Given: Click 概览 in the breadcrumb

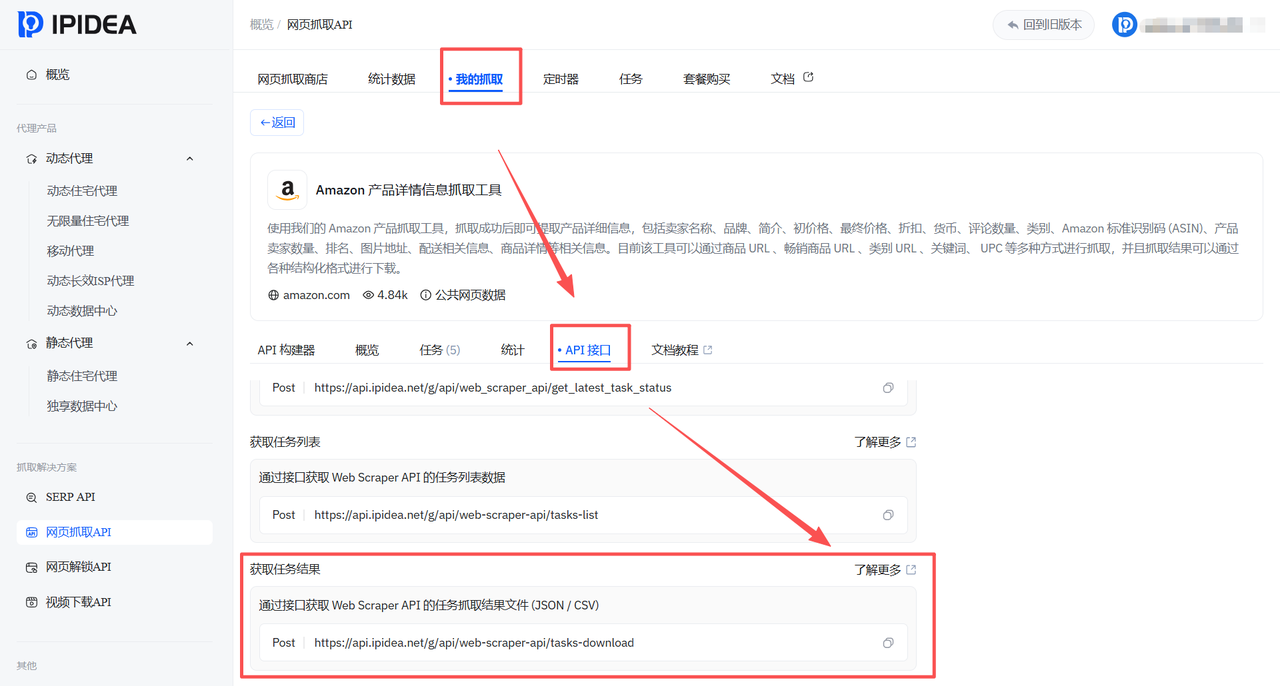Looking at the screenshot, I should [261, 24].
